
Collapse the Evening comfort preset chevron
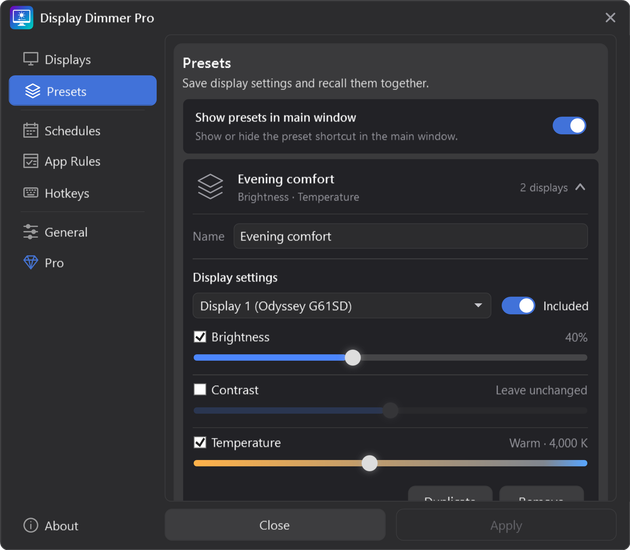click(580, 187)
